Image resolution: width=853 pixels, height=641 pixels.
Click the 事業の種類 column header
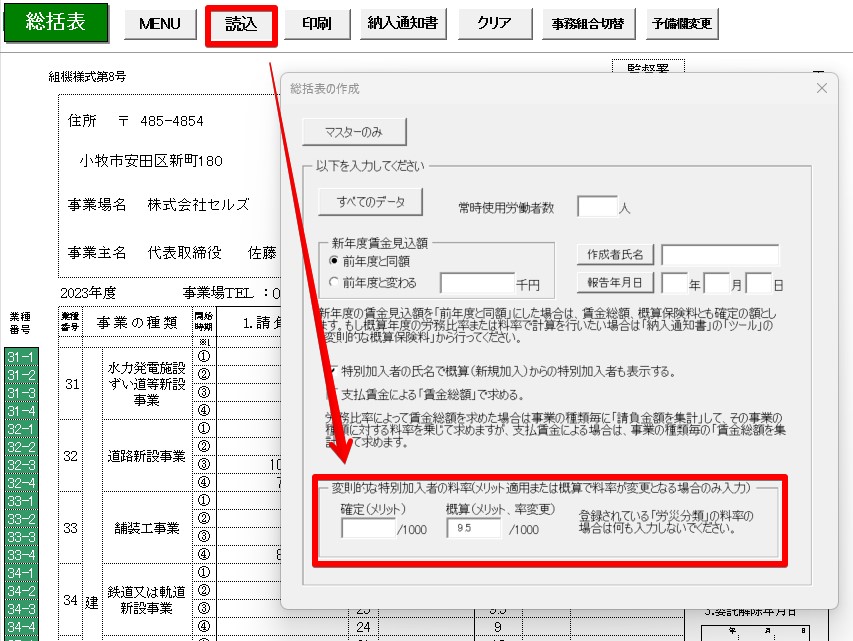click(137, 322)
